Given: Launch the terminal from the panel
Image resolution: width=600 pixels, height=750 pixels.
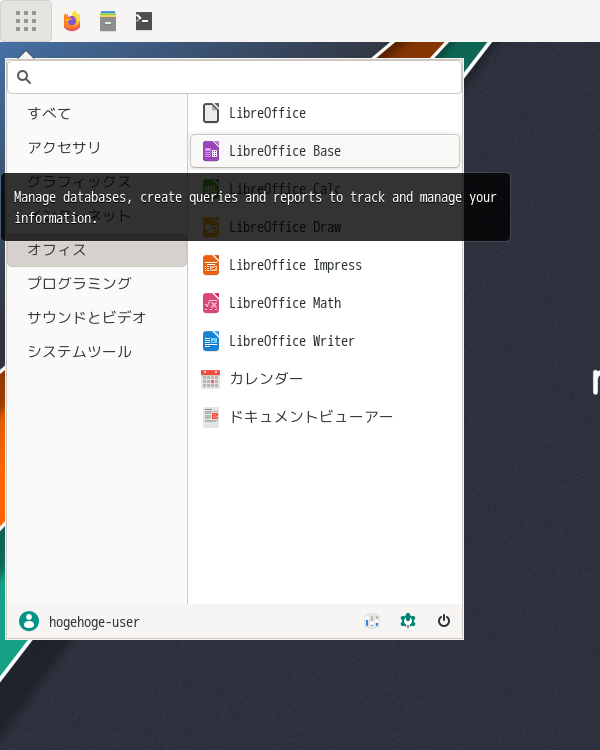Looking at the screenshot, I should click(144, 21).
